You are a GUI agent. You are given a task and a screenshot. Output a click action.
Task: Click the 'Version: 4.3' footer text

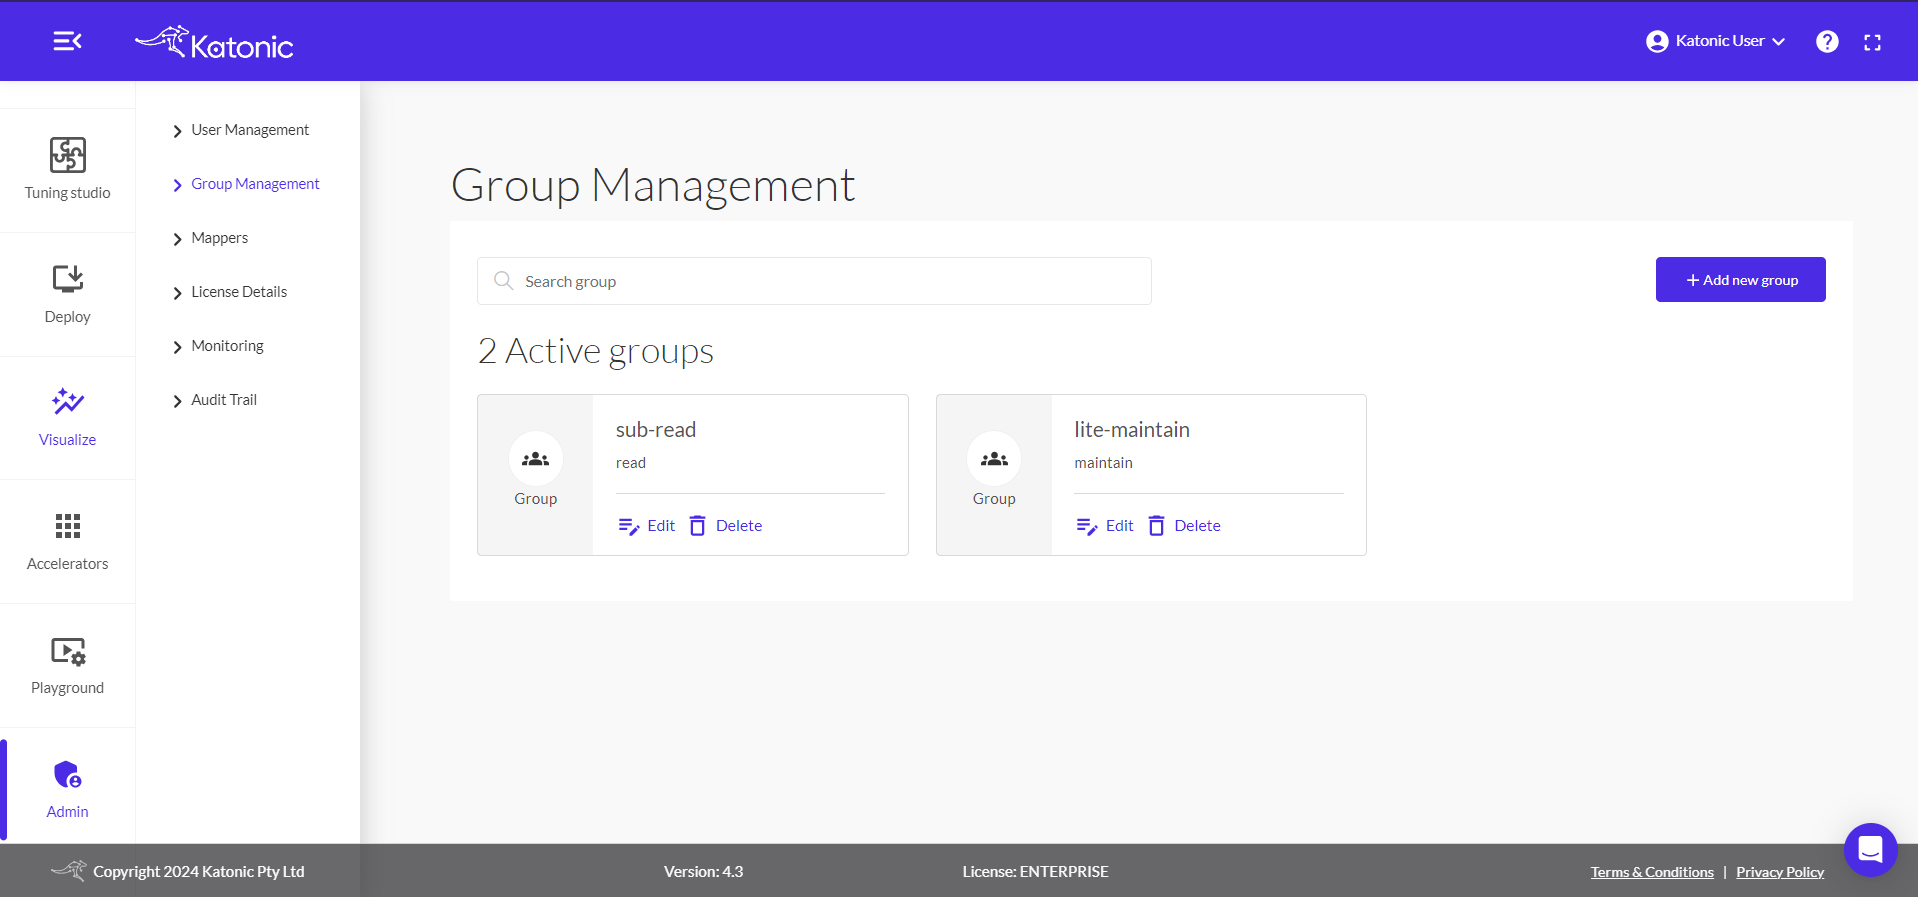703,872
